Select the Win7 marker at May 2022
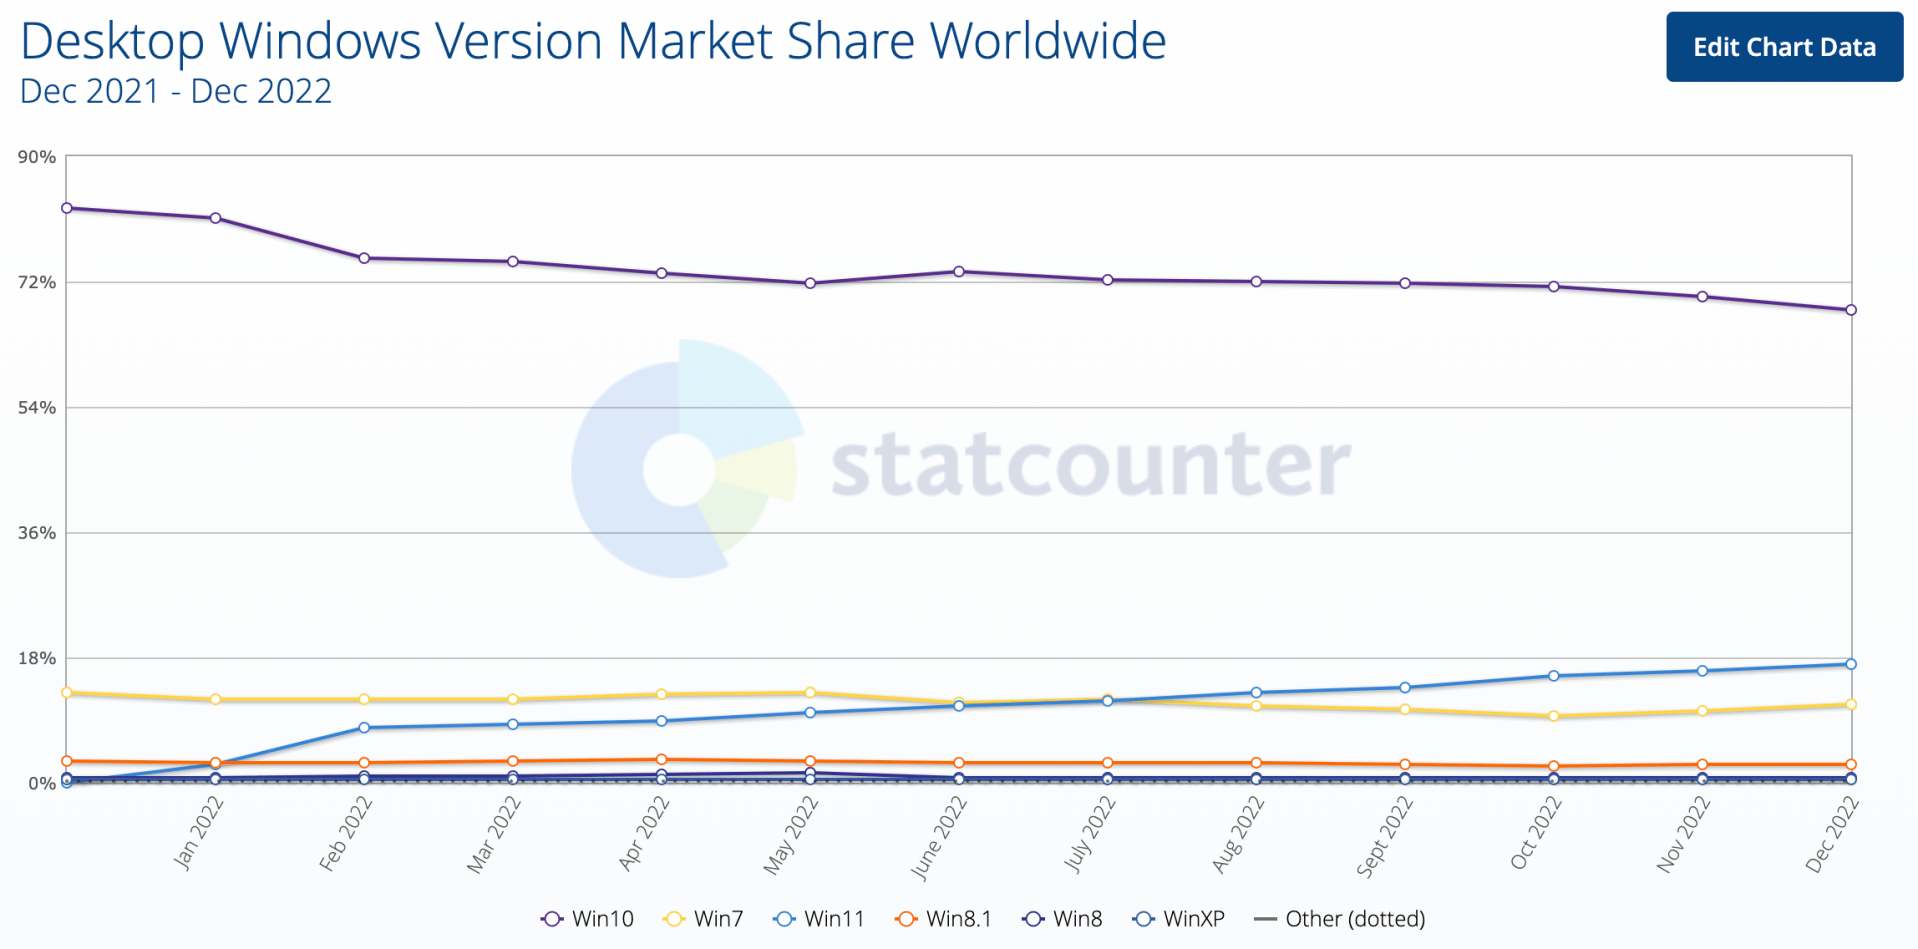 pos(810,692)
